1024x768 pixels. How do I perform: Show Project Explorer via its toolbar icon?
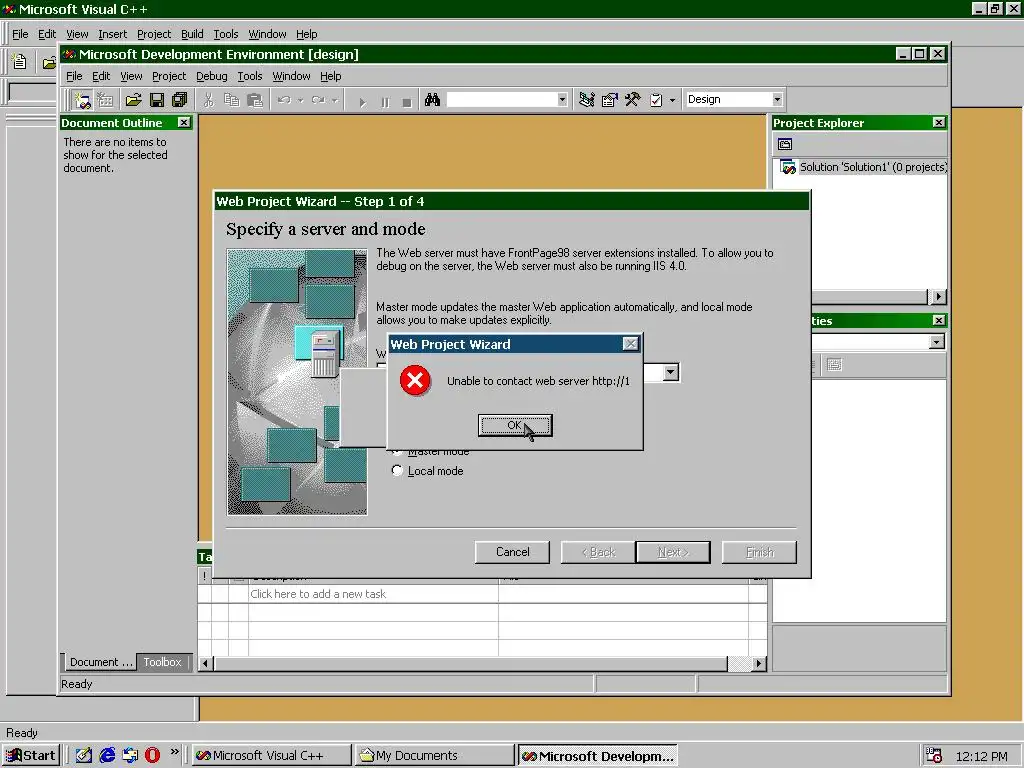coord(586,100)
